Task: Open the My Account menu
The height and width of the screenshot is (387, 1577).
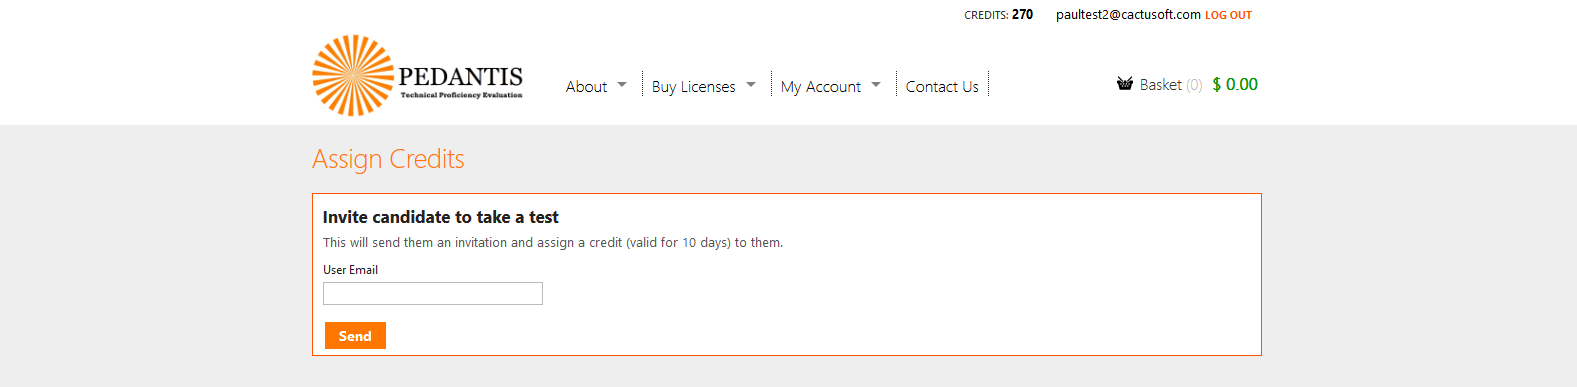Action: click(x=820, y=87)
